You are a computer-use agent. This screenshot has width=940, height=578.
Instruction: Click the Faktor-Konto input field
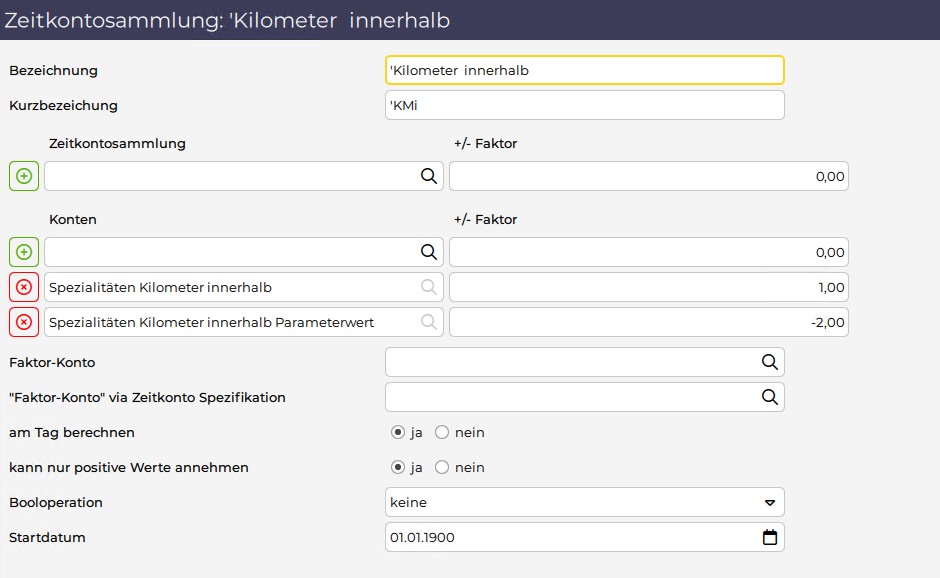pos(585,362)
